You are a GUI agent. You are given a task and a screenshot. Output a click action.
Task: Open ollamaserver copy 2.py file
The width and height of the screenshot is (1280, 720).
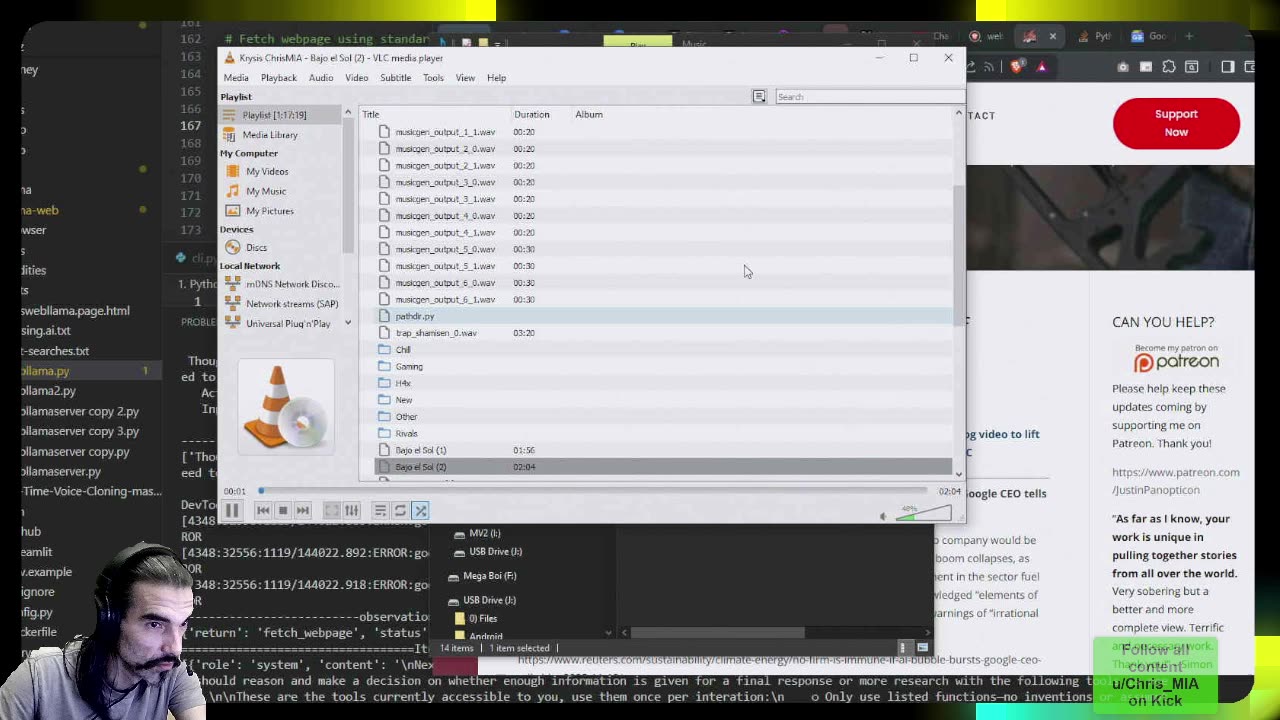(79, 411)
